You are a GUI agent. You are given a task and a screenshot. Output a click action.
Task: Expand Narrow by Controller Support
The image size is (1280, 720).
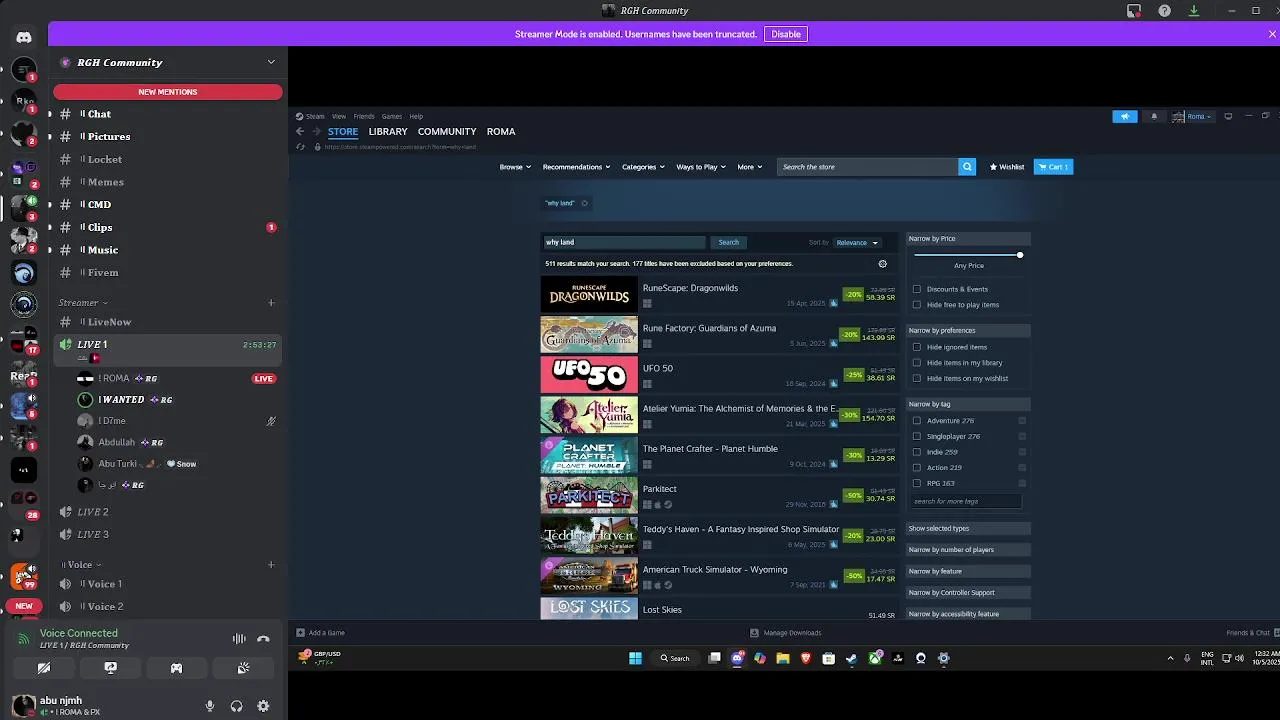pyautogui.click(x=968, y=593)
